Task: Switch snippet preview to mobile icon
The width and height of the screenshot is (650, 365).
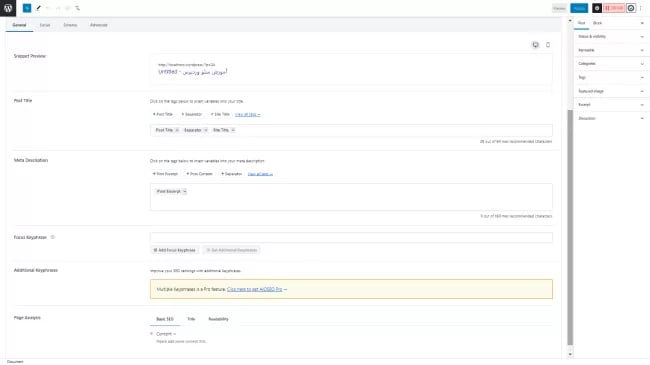Action: point(548,45)
